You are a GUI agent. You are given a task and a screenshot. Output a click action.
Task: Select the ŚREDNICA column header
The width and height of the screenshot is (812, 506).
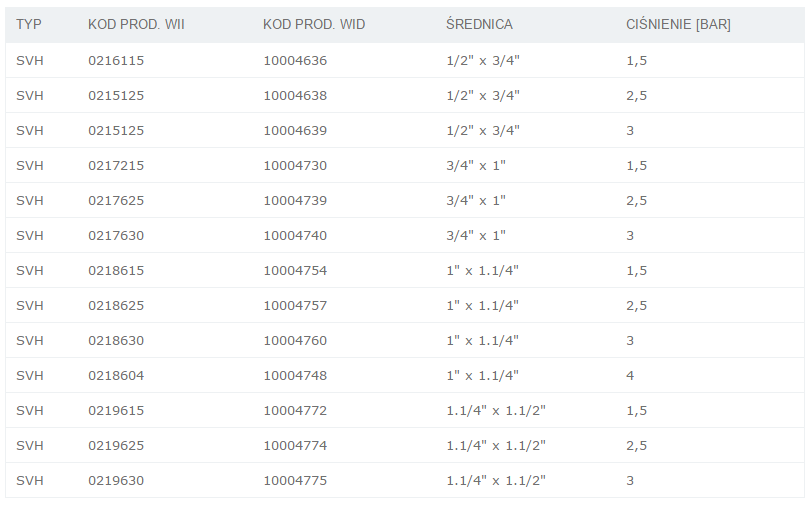tap(479, 25)
